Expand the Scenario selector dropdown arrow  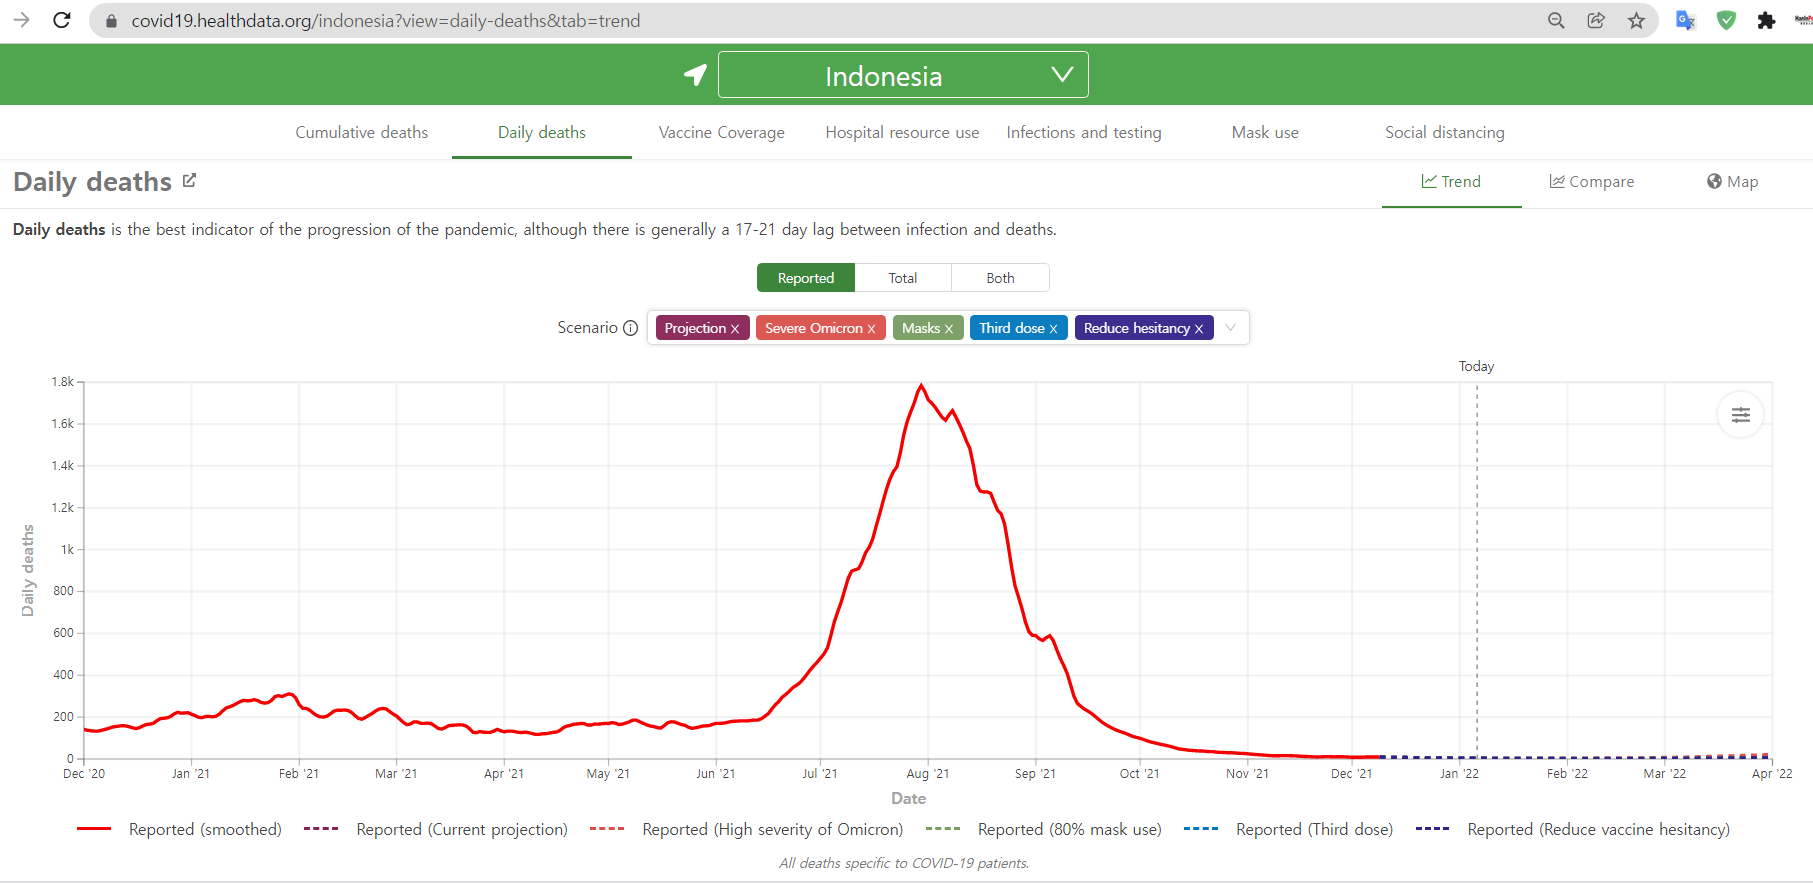pyautogui.click(x=1231, y=328)
